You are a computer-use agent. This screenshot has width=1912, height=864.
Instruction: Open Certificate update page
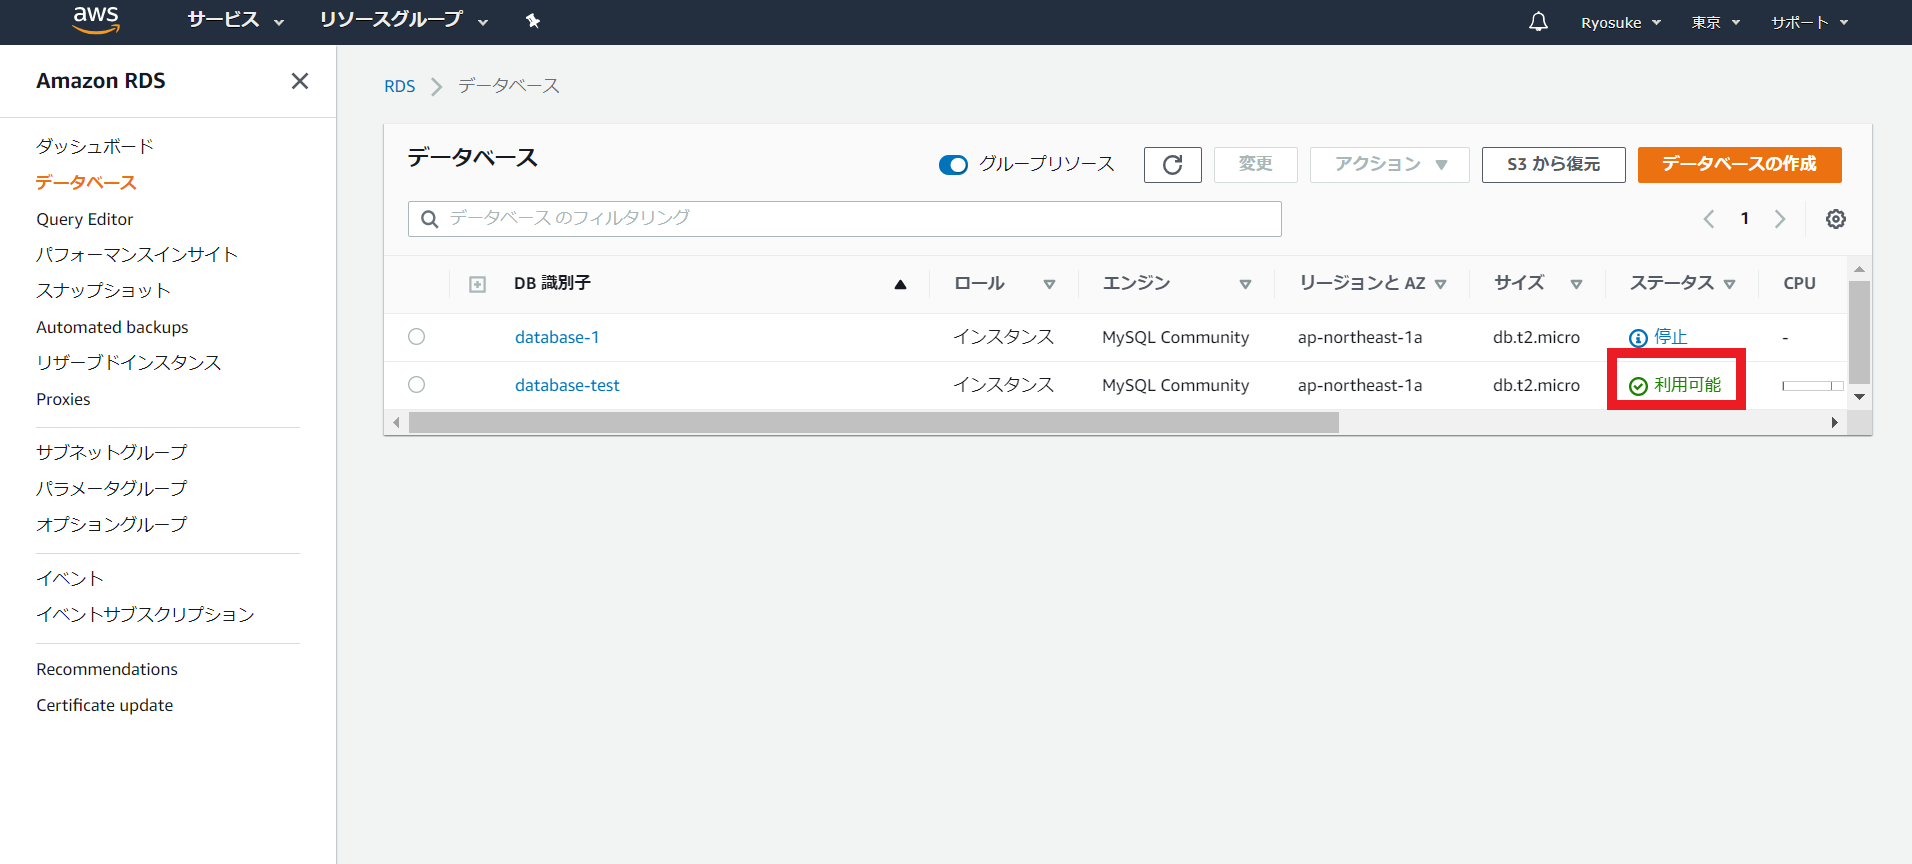click(x=105, y=705)
